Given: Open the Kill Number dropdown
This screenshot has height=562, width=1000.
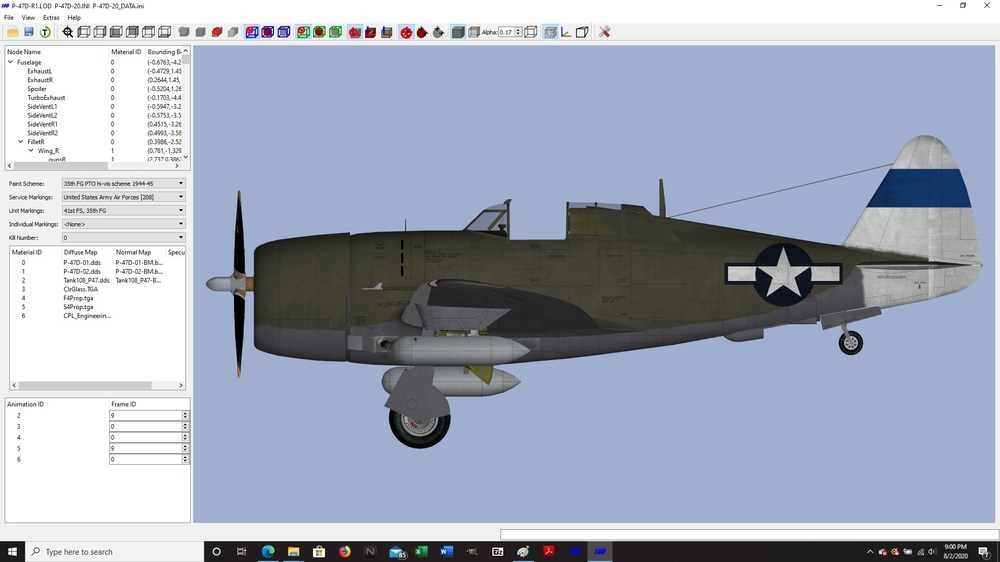Looking at the screenshot, I should click(x=123, y=237).
